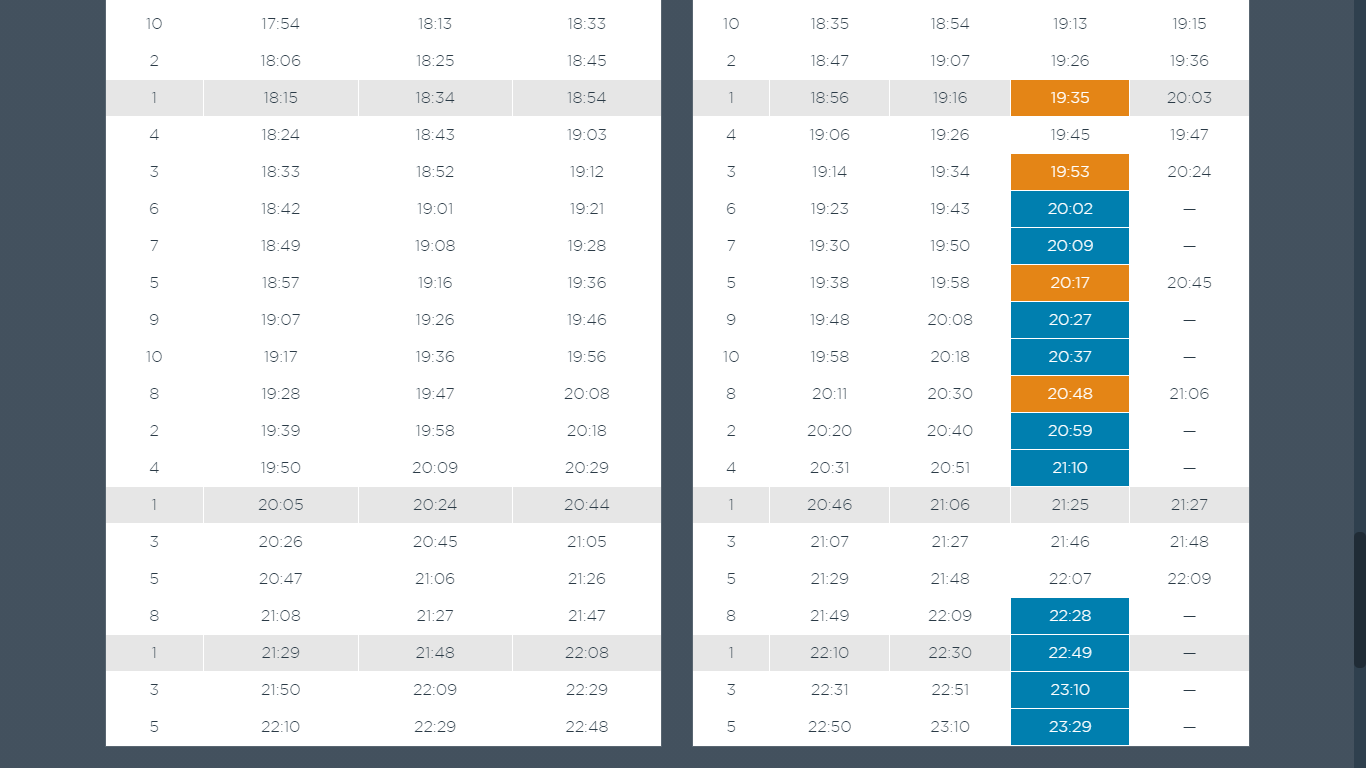1366x768 pixels.
Task: Click the orange 19:35 time cell
Action: [x=1070, y=98]
